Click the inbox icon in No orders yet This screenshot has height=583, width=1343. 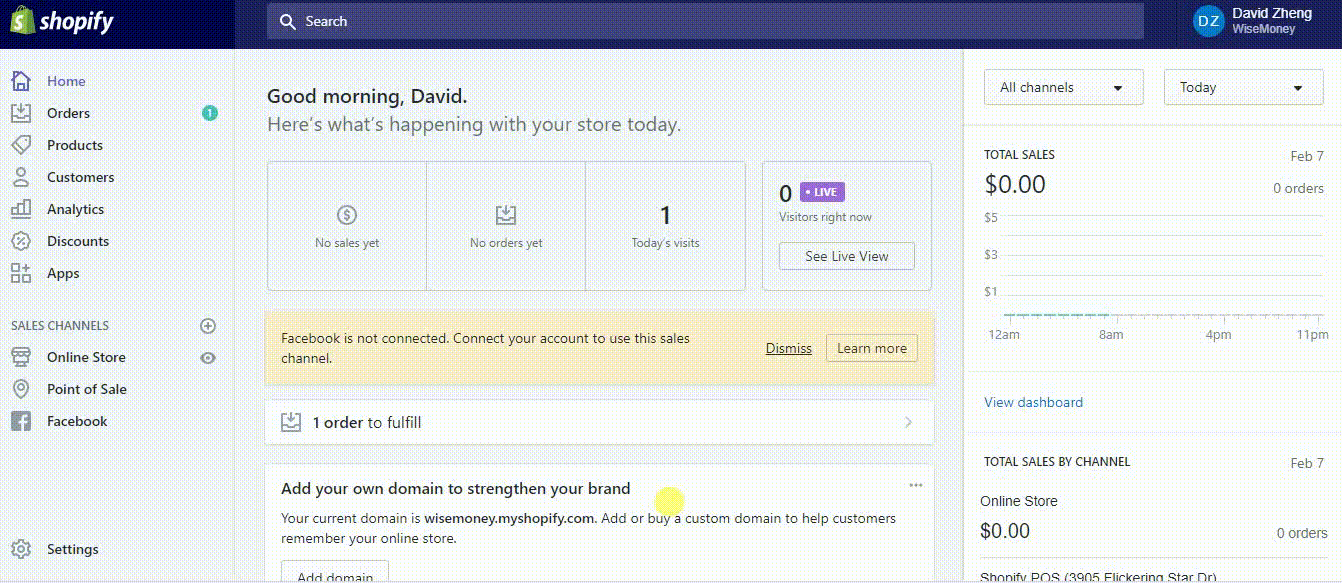coord(506,214)
